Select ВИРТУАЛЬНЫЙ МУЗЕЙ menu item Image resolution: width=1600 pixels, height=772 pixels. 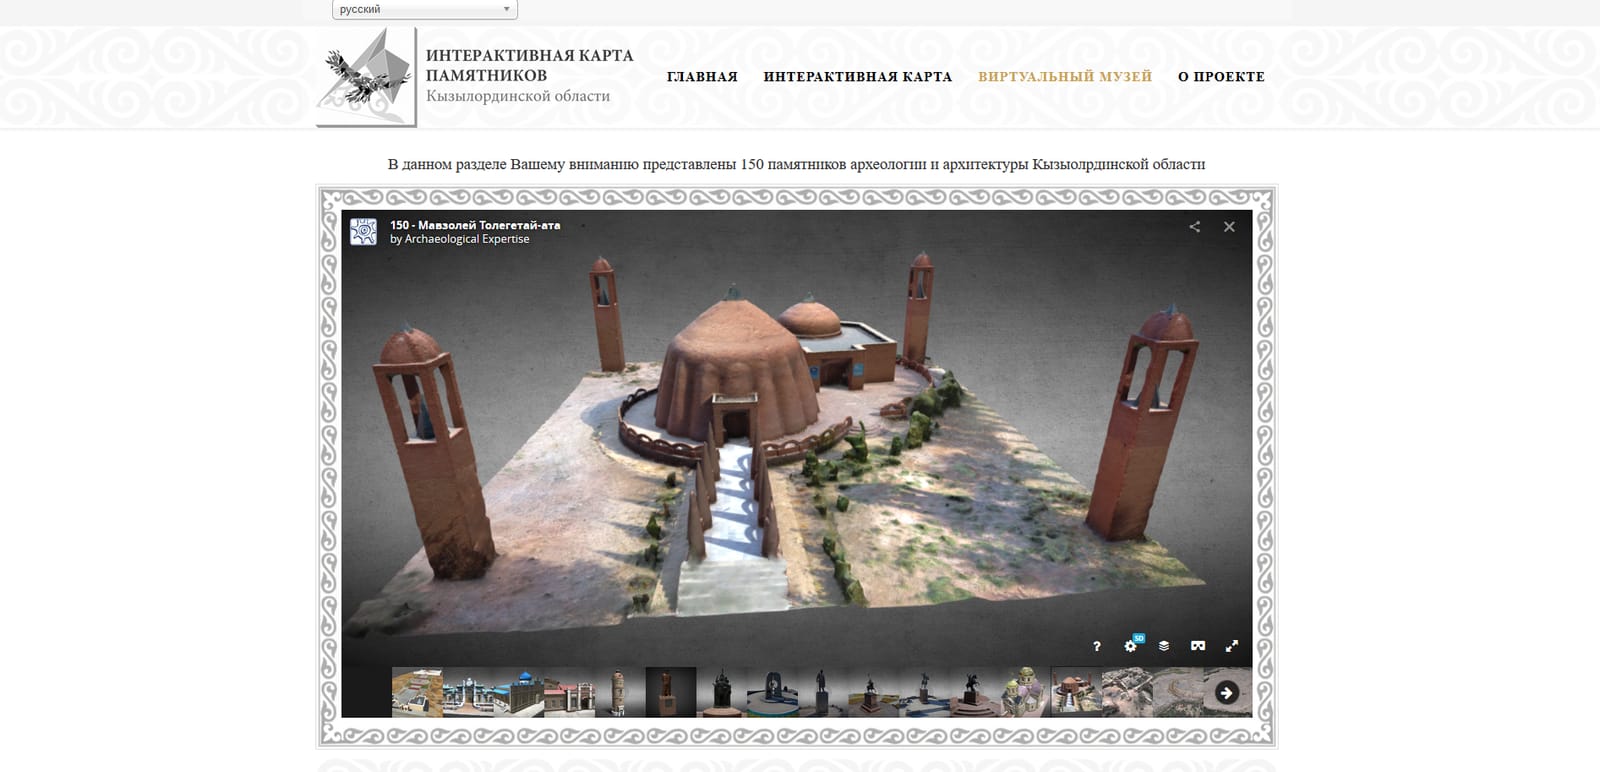pos(1065,77)
